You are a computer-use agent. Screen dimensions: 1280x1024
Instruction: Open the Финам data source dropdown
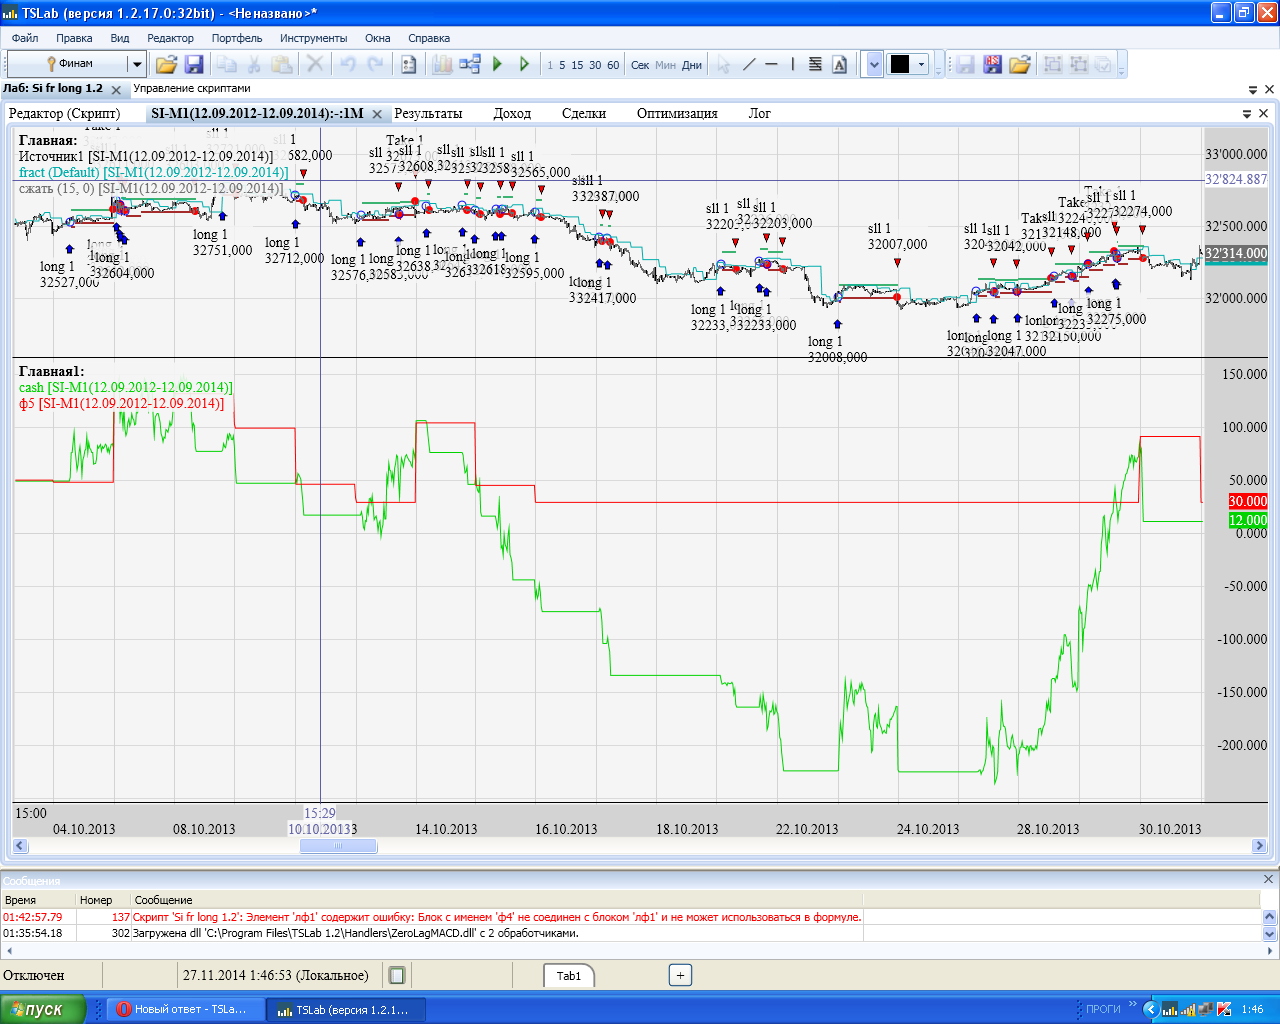coord(136,65)
